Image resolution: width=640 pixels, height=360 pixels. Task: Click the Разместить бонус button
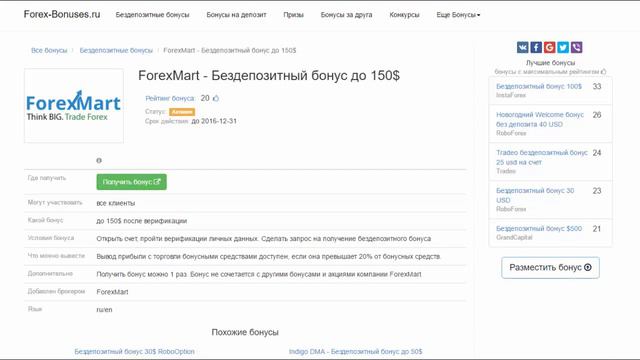point(550,267)
